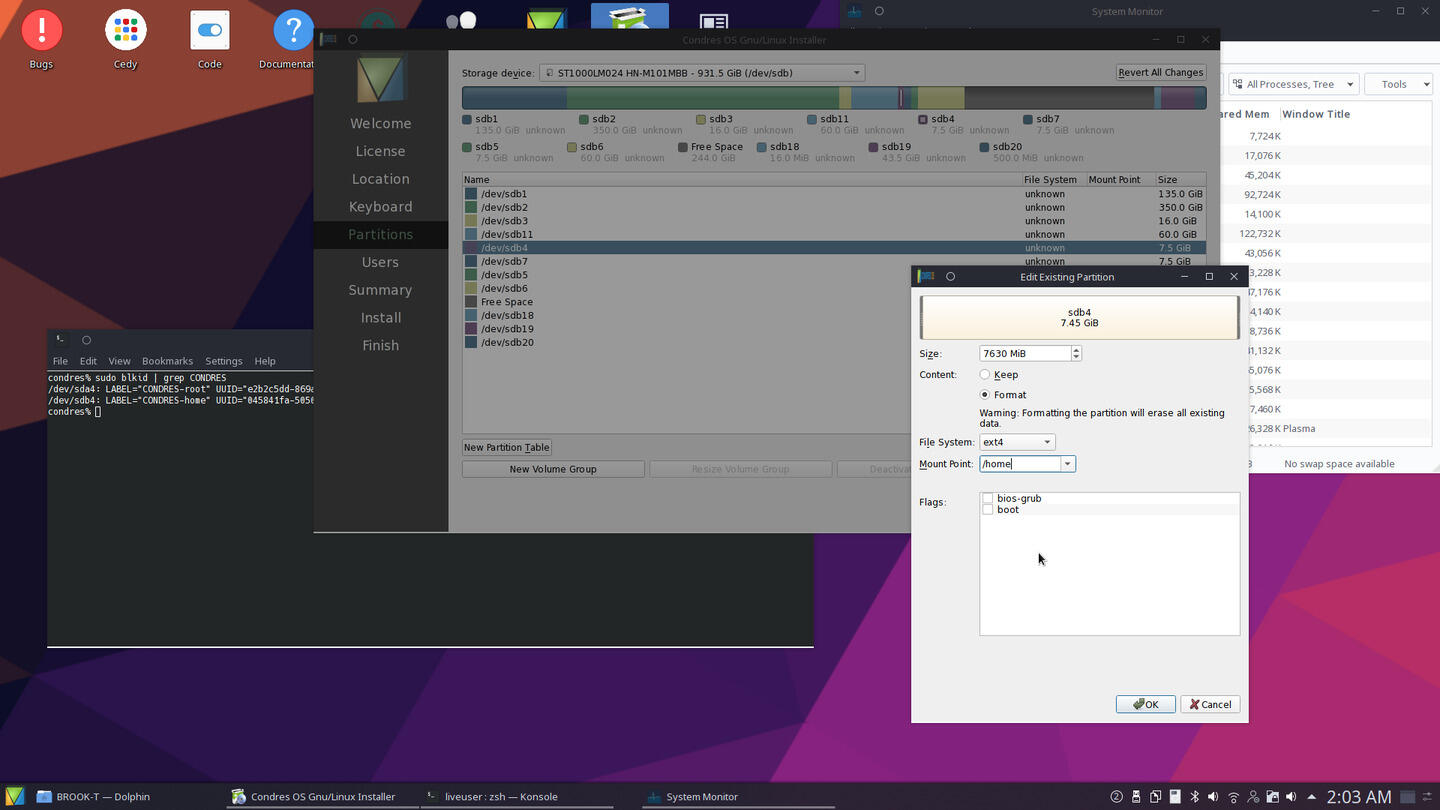Open the removable USB devices tray icon
The height and width of the screenshot is (810, 1440).
(1136, 797)
